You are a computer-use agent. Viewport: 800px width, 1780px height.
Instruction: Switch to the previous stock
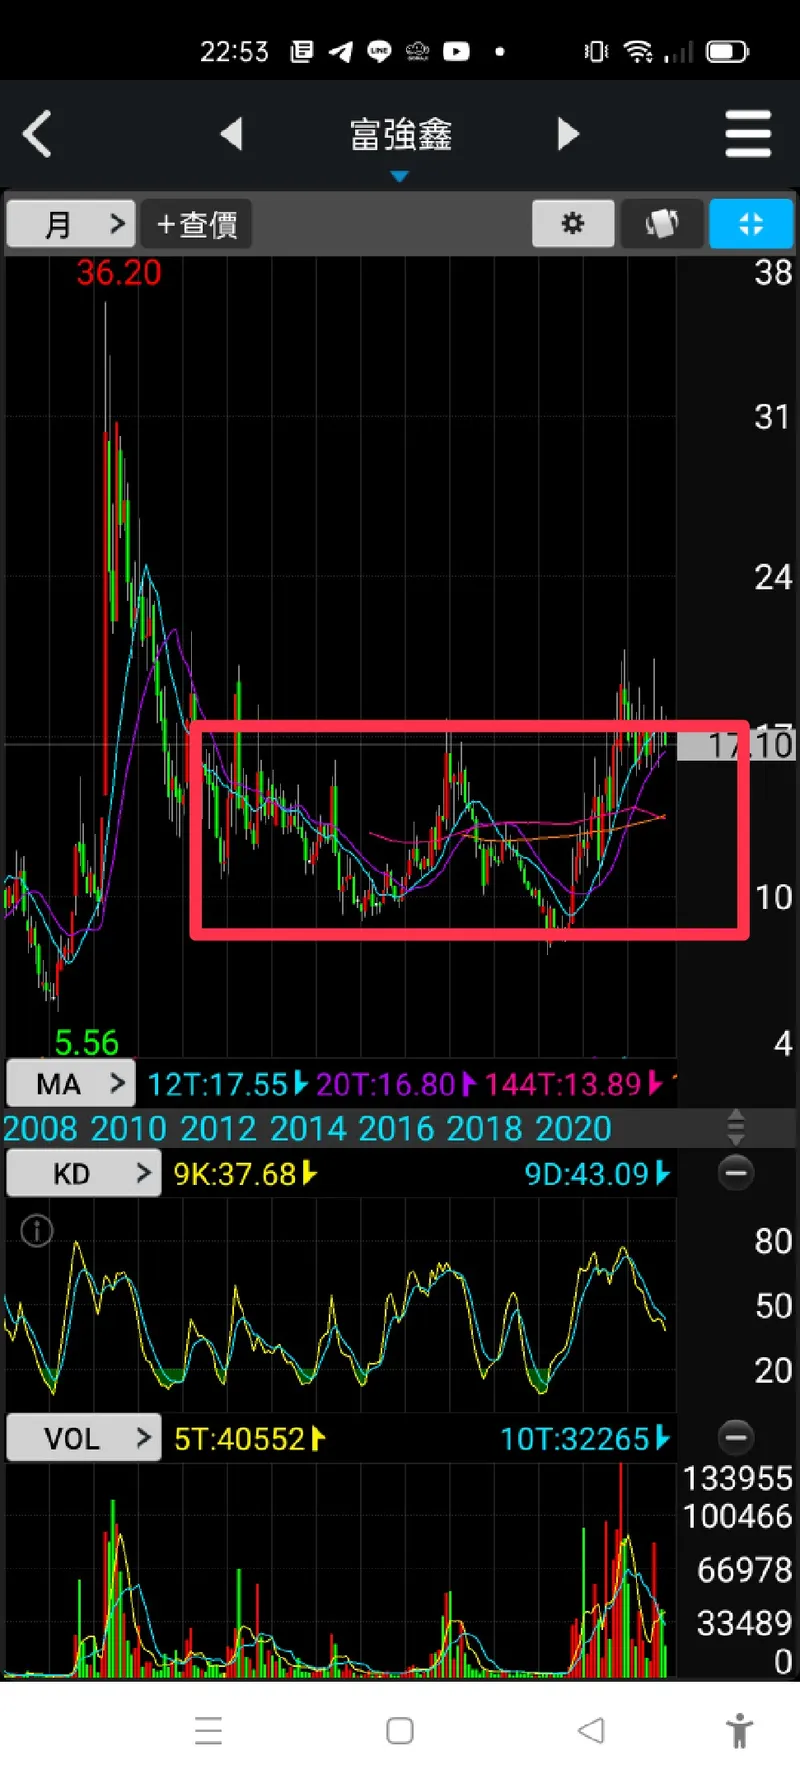(x=232, y=133)
